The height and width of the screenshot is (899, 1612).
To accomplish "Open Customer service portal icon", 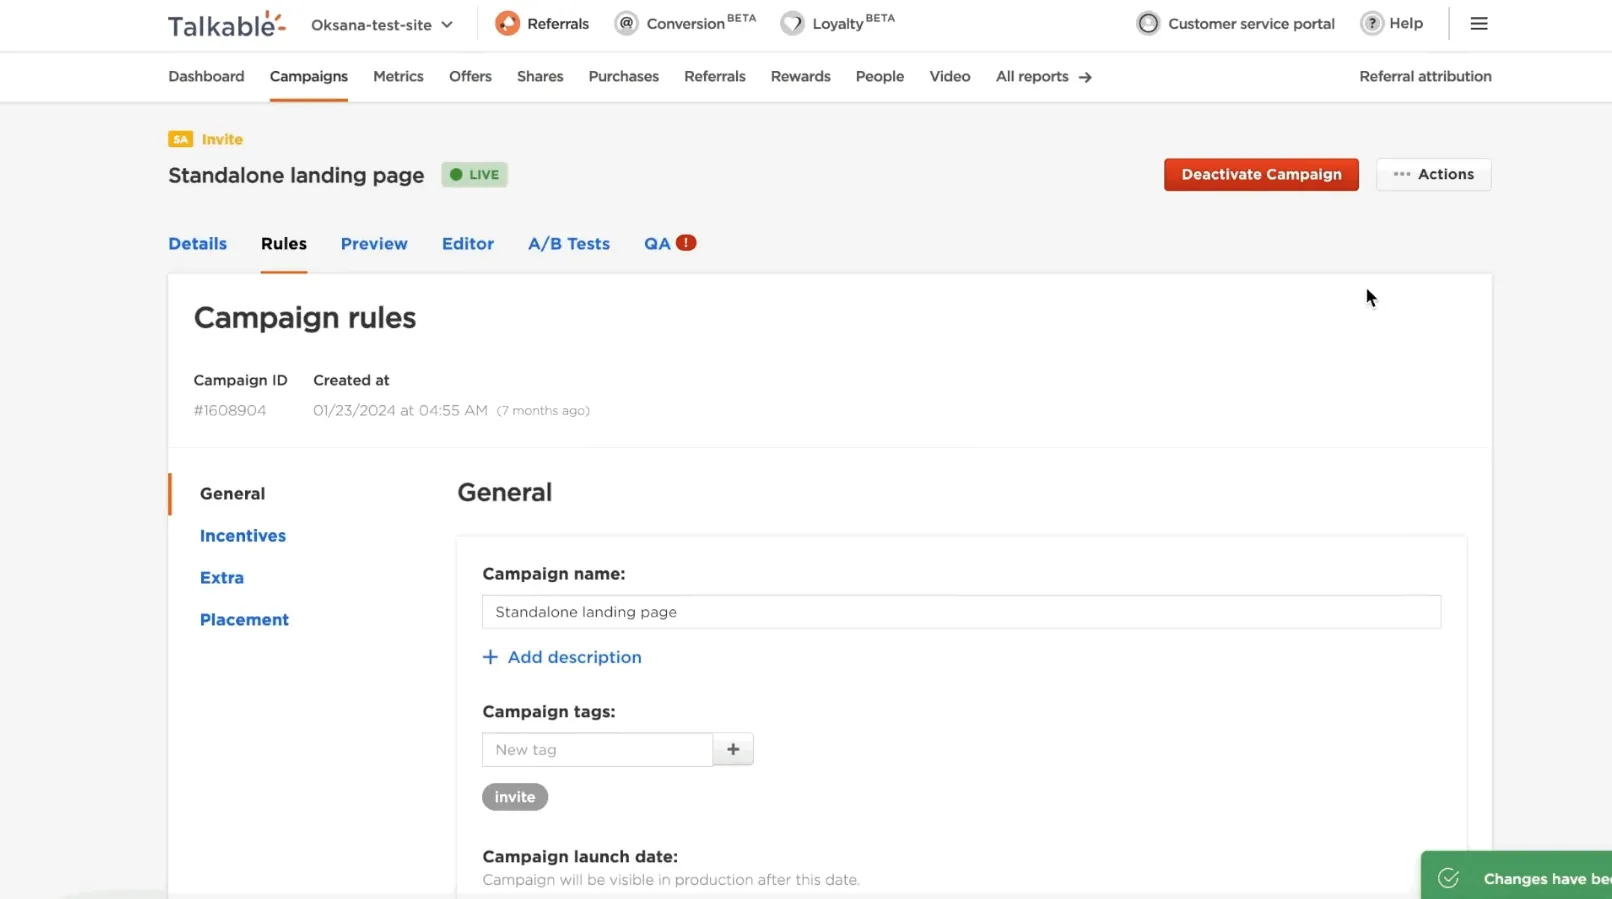I will [x=1148, y=23].
